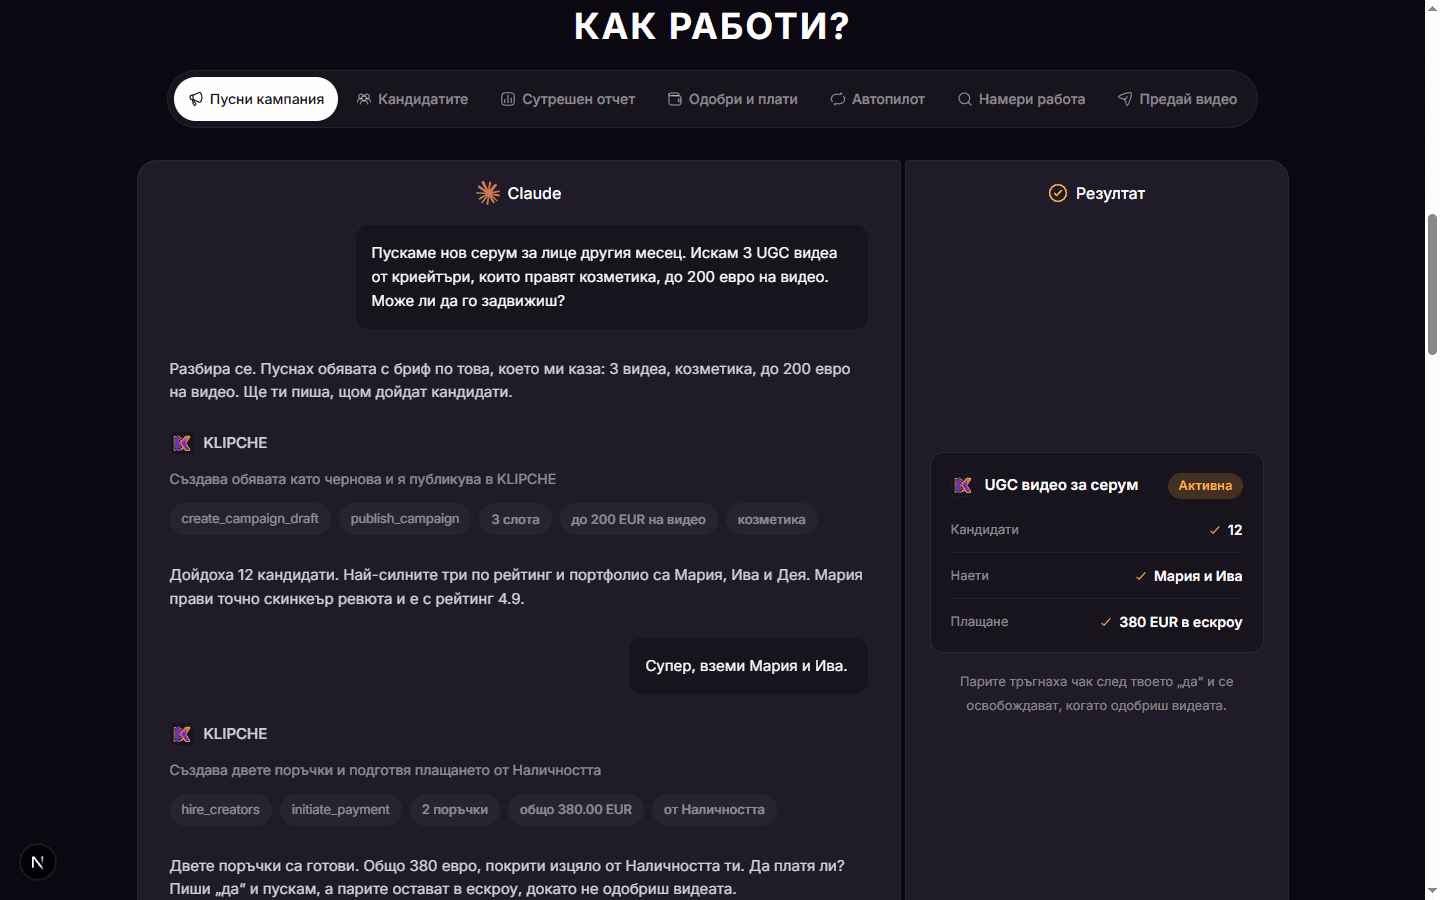
Task: Click the Claude starburst logo icon
Action: pyautogui.click(x=488, y=193)
